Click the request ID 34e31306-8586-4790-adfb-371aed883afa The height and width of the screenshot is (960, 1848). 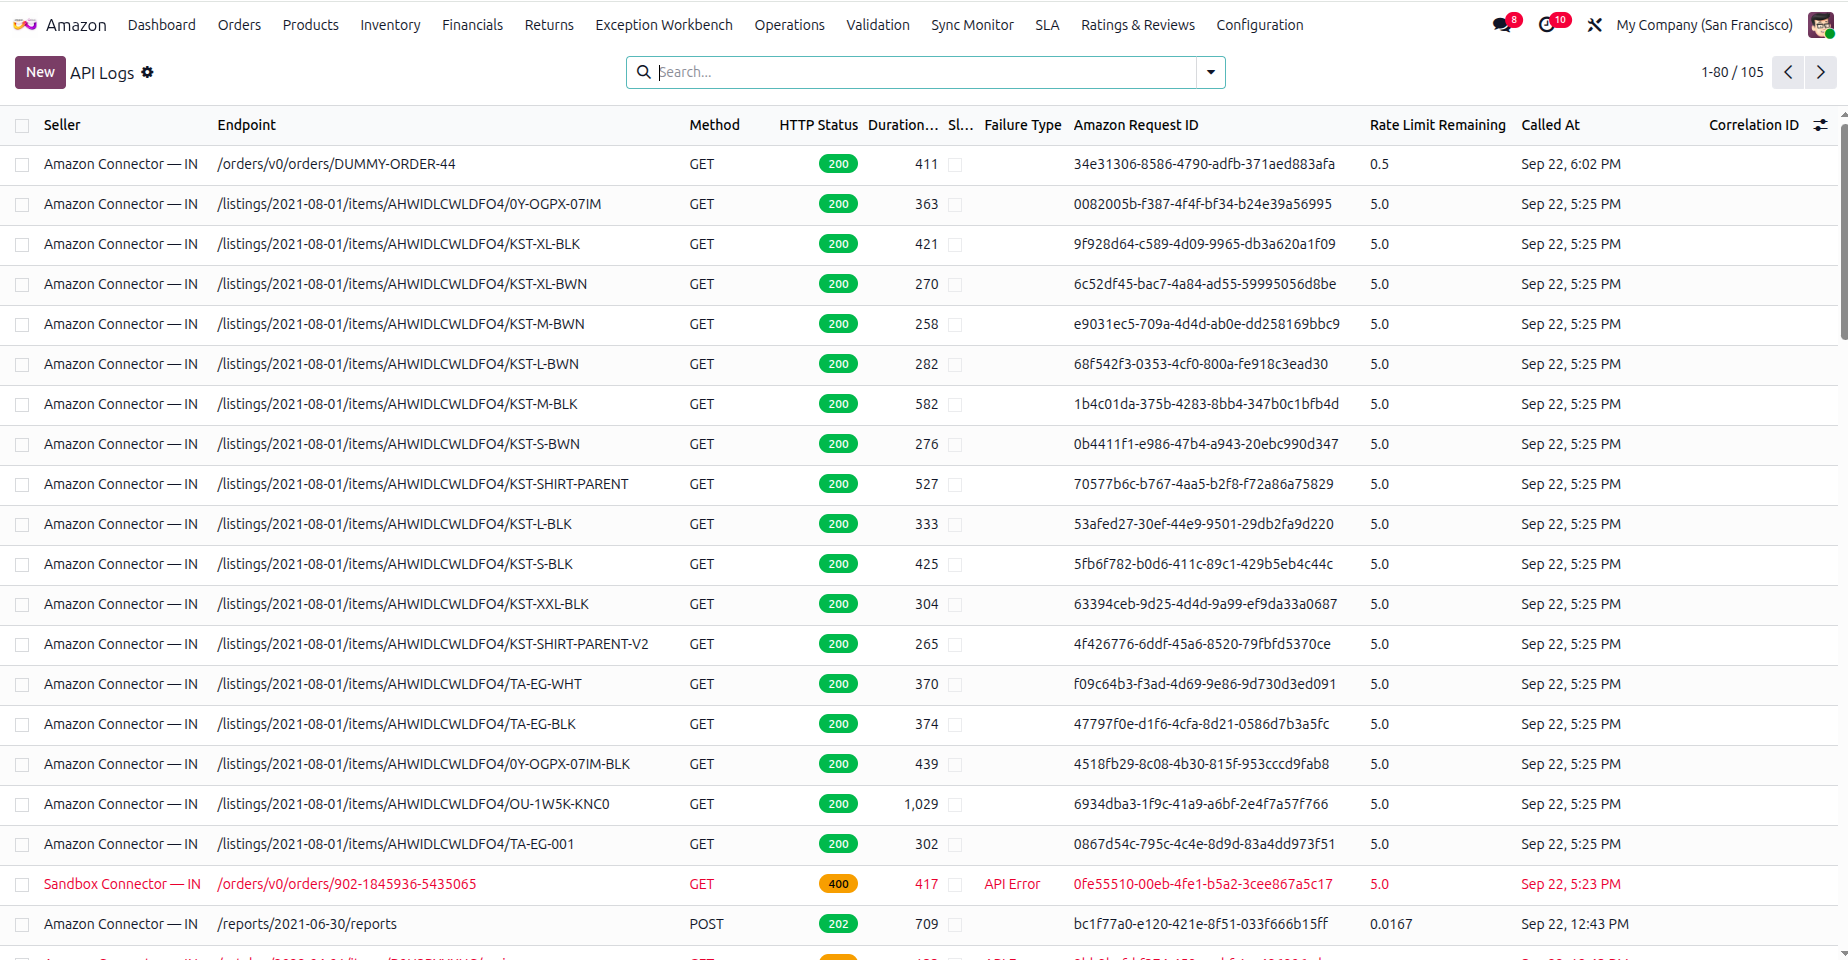pos(1204,164)
